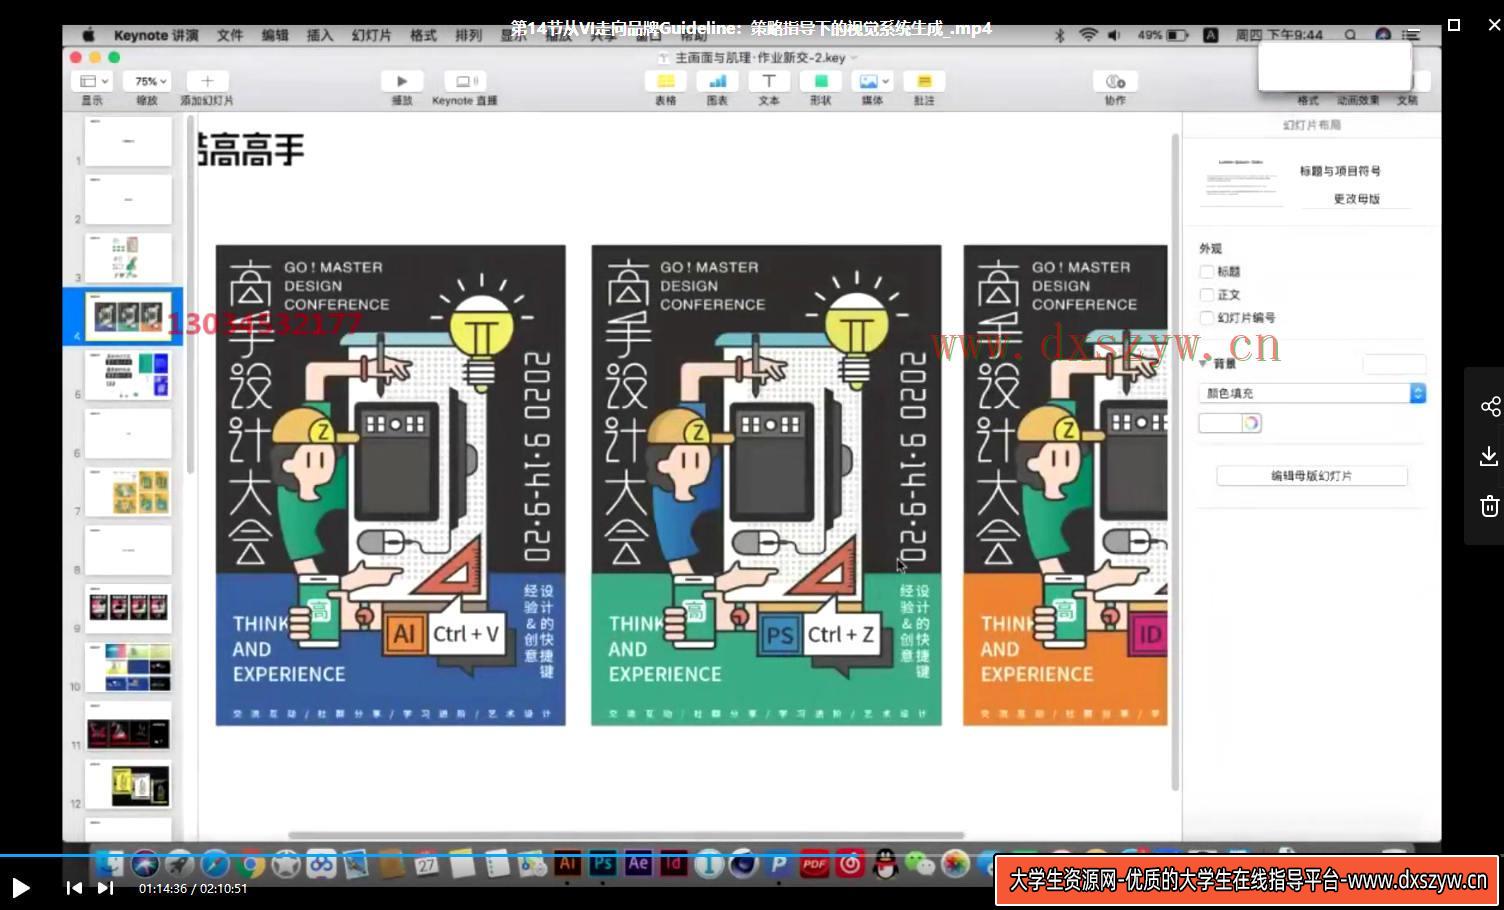1504x910 pixels.
Task: Seek on the video progress bar
Action: (x=752, y=856)
